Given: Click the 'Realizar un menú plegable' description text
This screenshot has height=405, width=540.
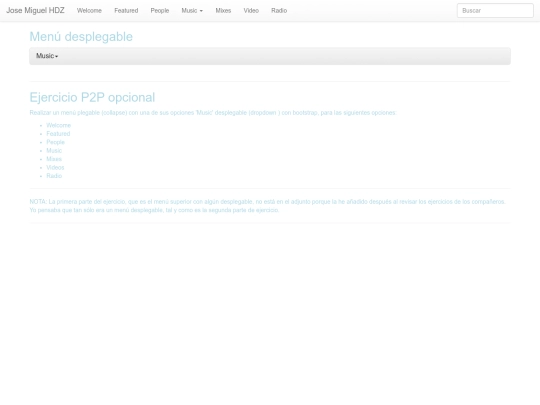Looking at the screenshot, I should click(213, 113).
